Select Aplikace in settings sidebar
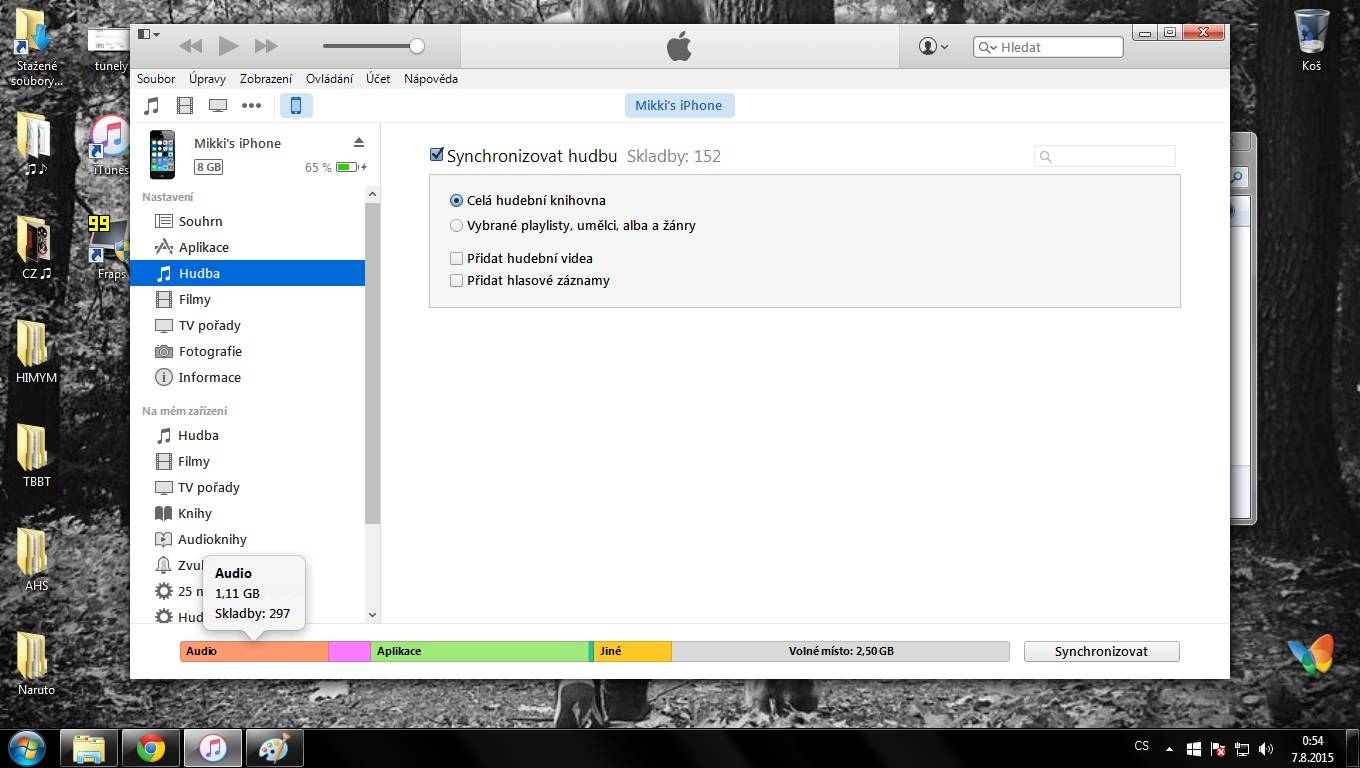 pyautogui.click(x=247, y=247)
